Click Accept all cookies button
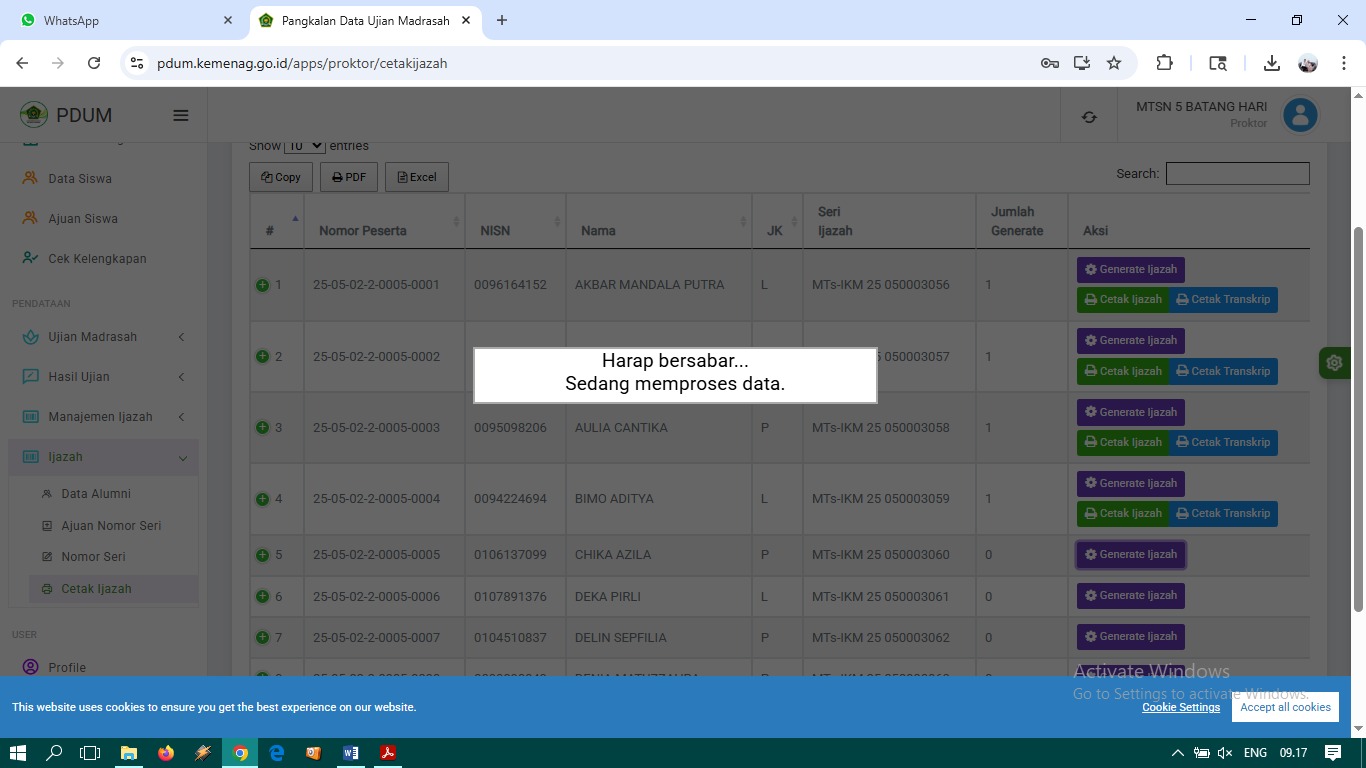Screen dimensions: 1366x768 (x=1285, y=707)
